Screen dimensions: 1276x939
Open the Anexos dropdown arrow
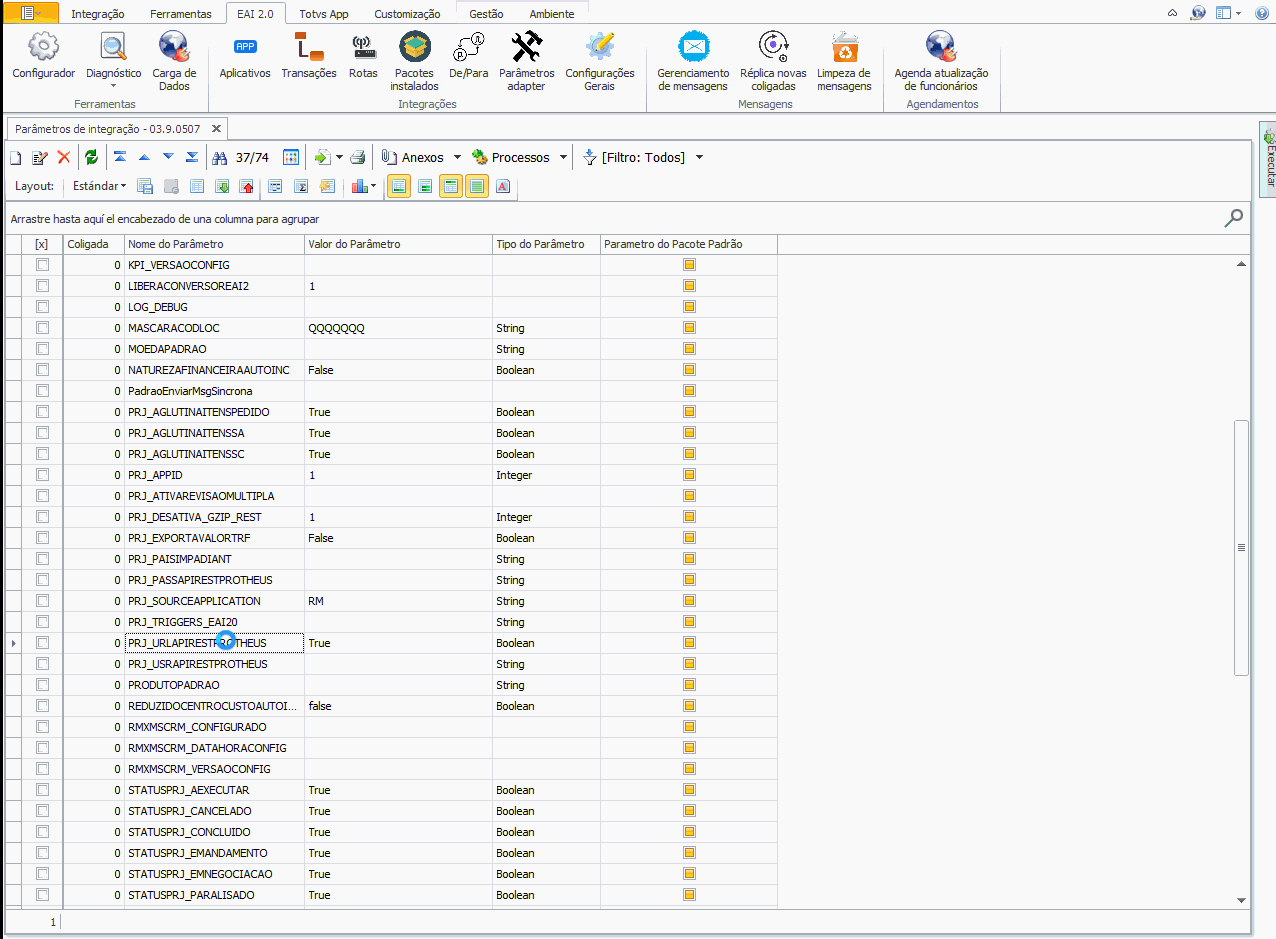[457, 157]
